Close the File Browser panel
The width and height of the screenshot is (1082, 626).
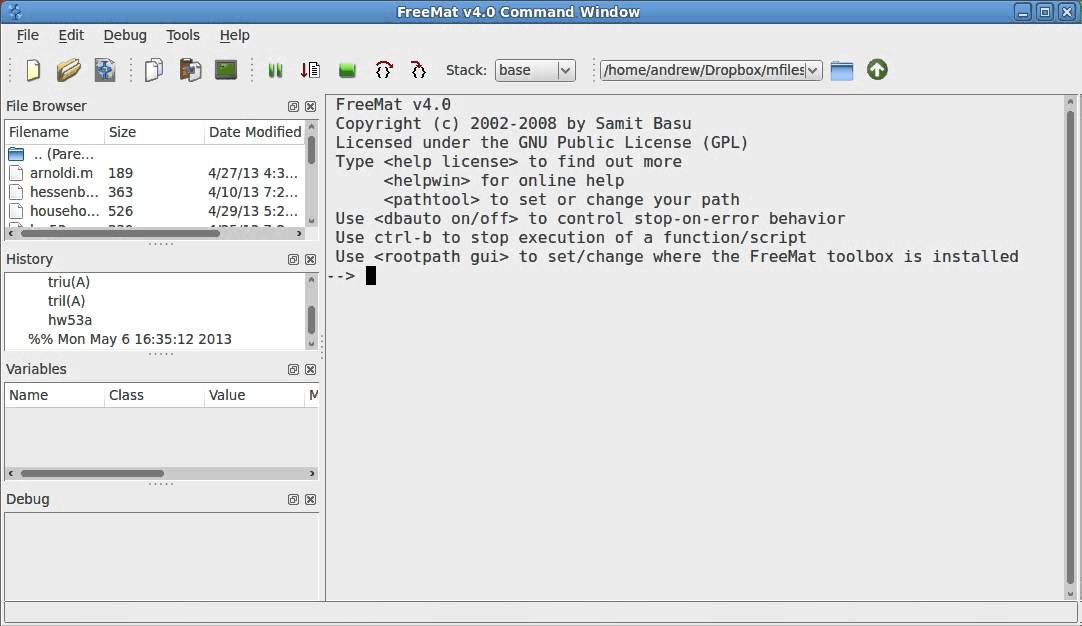pyautogui.click(x=311, y=106)
